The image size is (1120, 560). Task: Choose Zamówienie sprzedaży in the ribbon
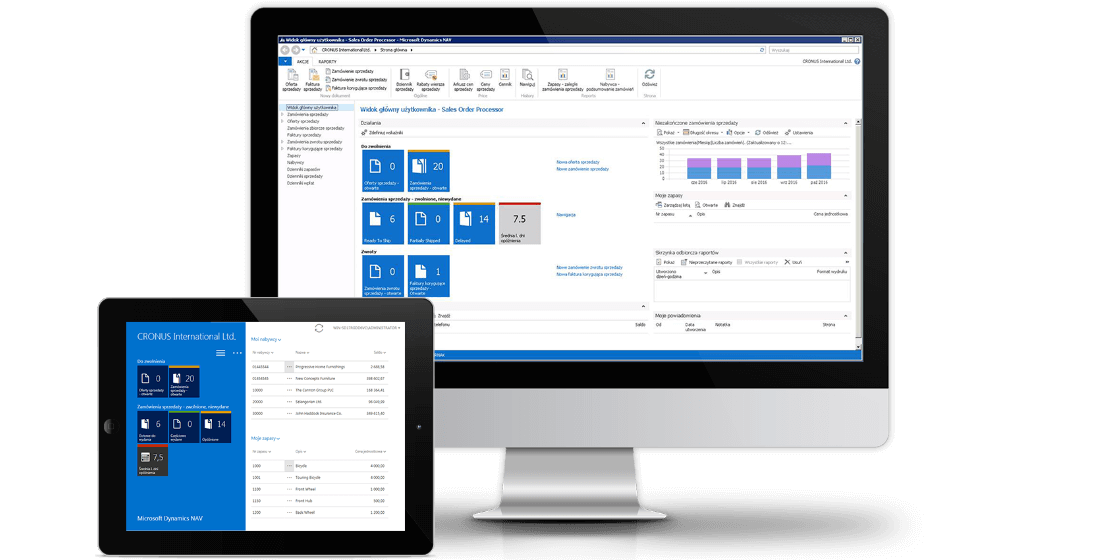click(x=354, y=71)
